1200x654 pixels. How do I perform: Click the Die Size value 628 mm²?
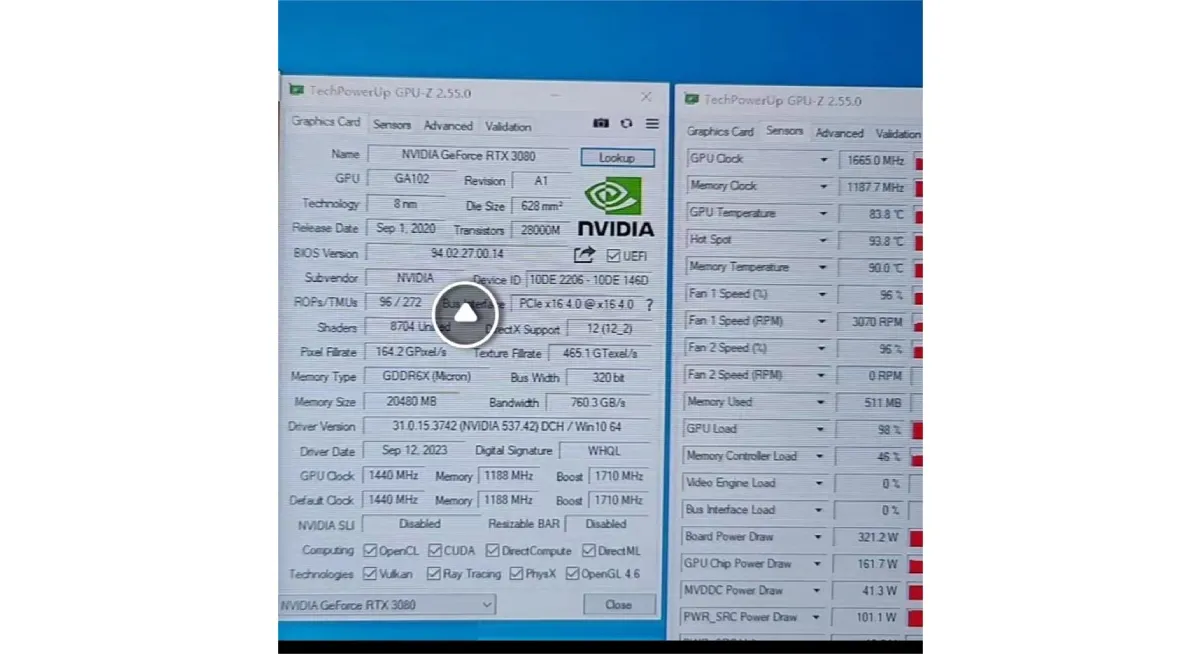pyautogui.click(x=541, y=205)
